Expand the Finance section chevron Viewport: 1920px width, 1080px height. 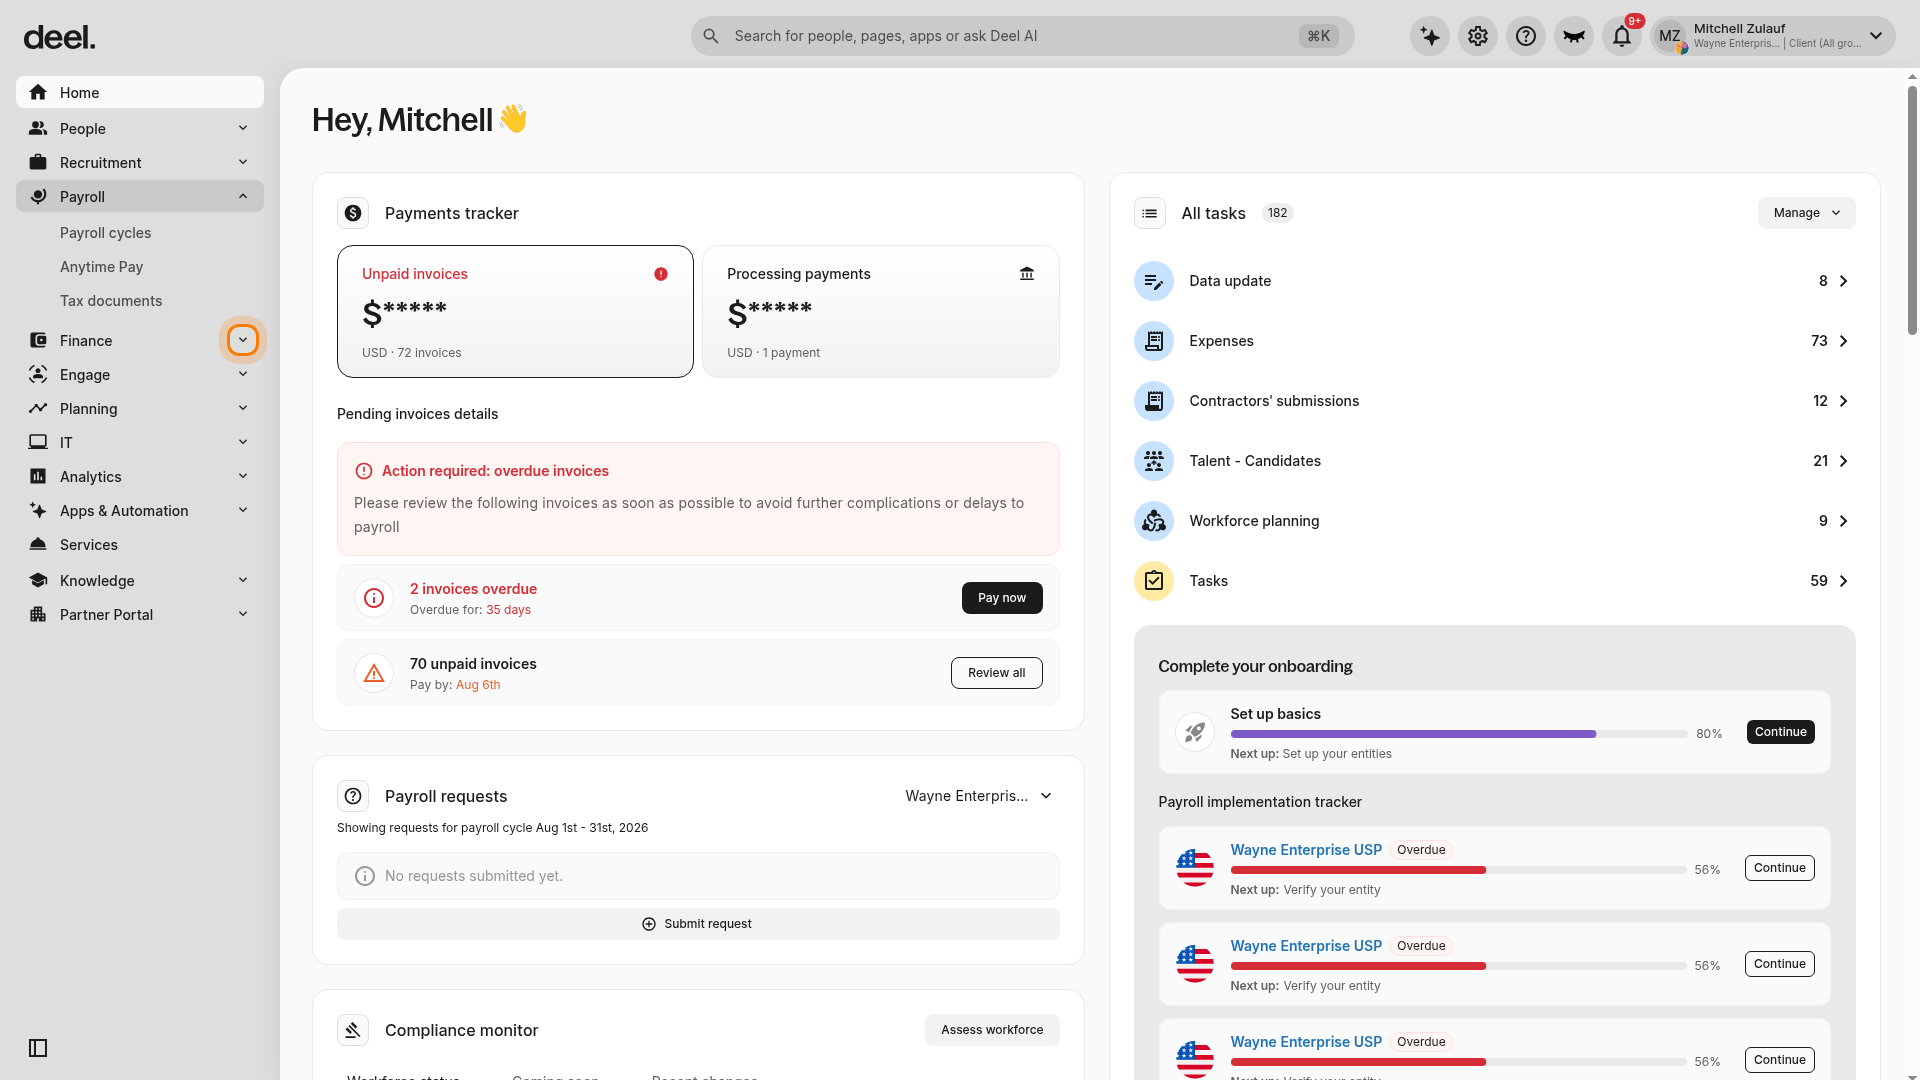click(x=243, y=340)
